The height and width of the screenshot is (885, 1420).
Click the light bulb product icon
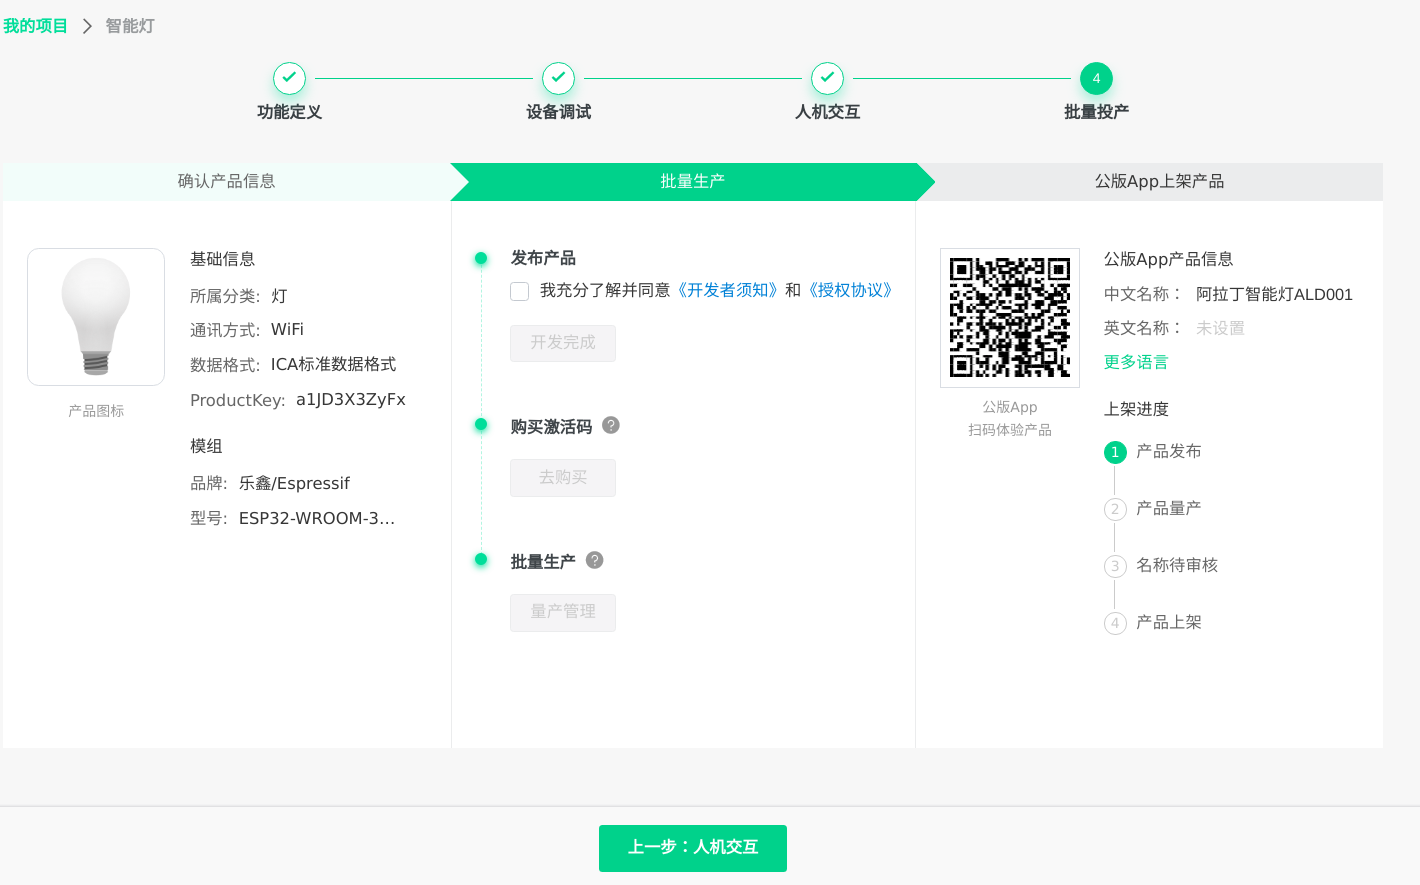coord(96,317)
